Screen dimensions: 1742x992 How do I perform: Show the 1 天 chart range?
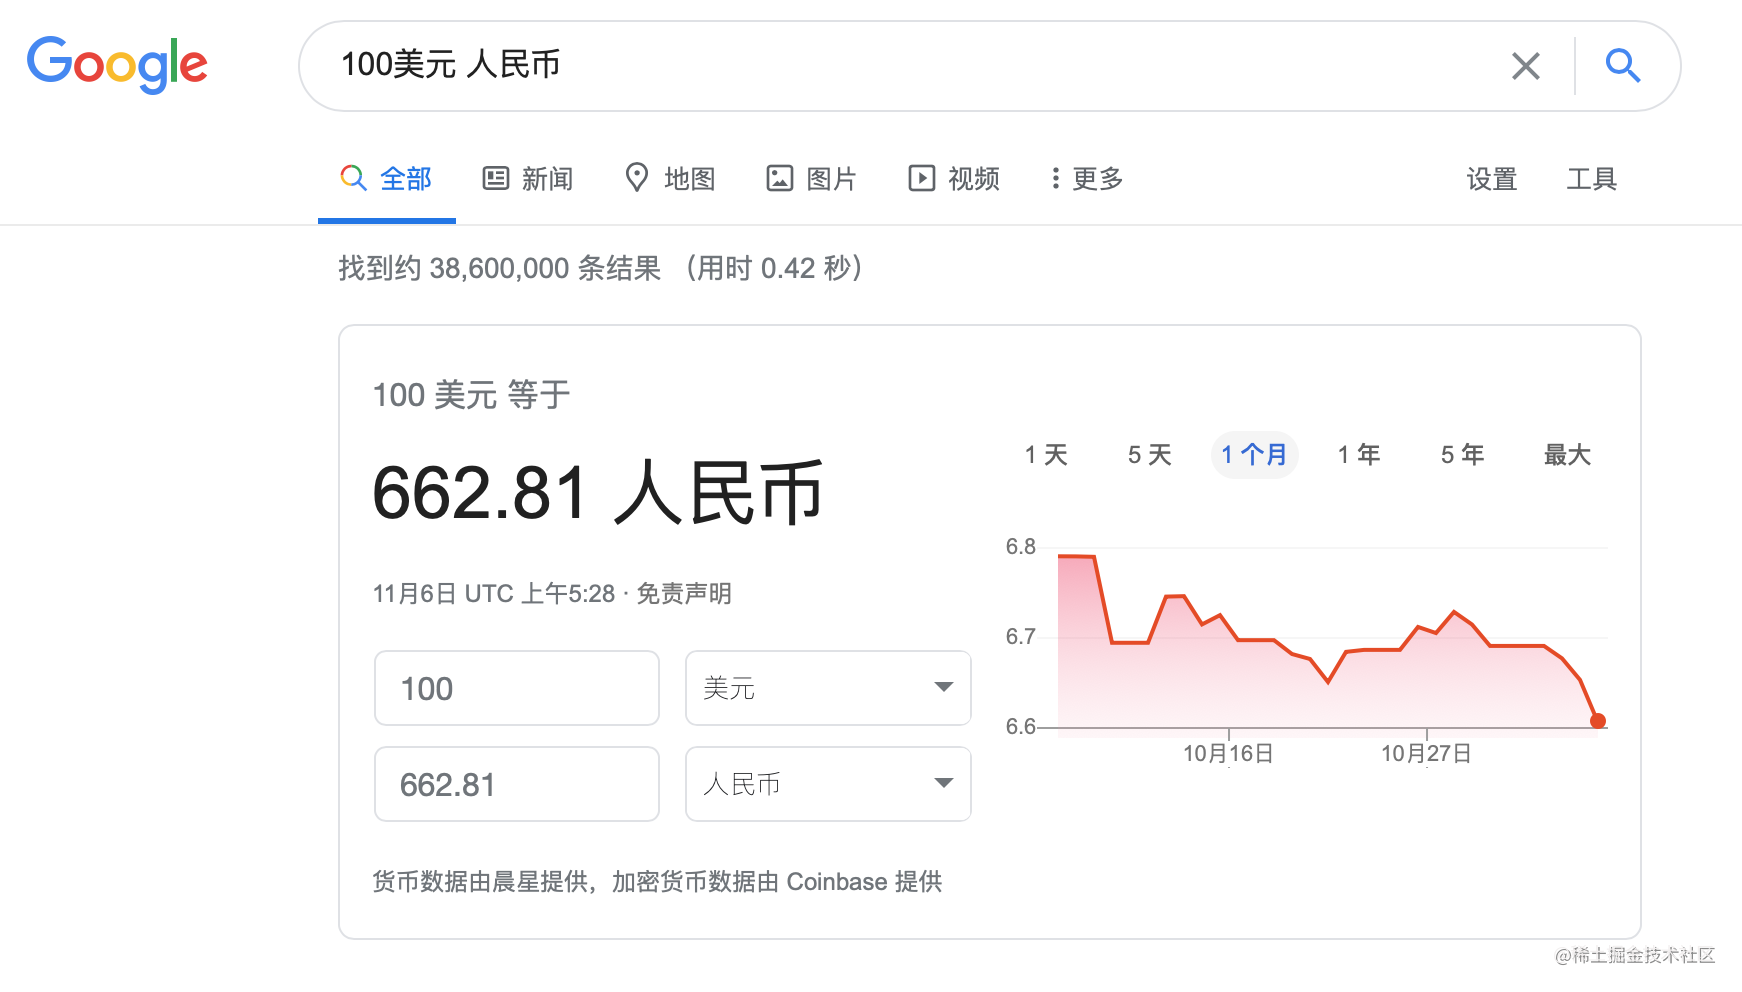[x=1046, y=455]
